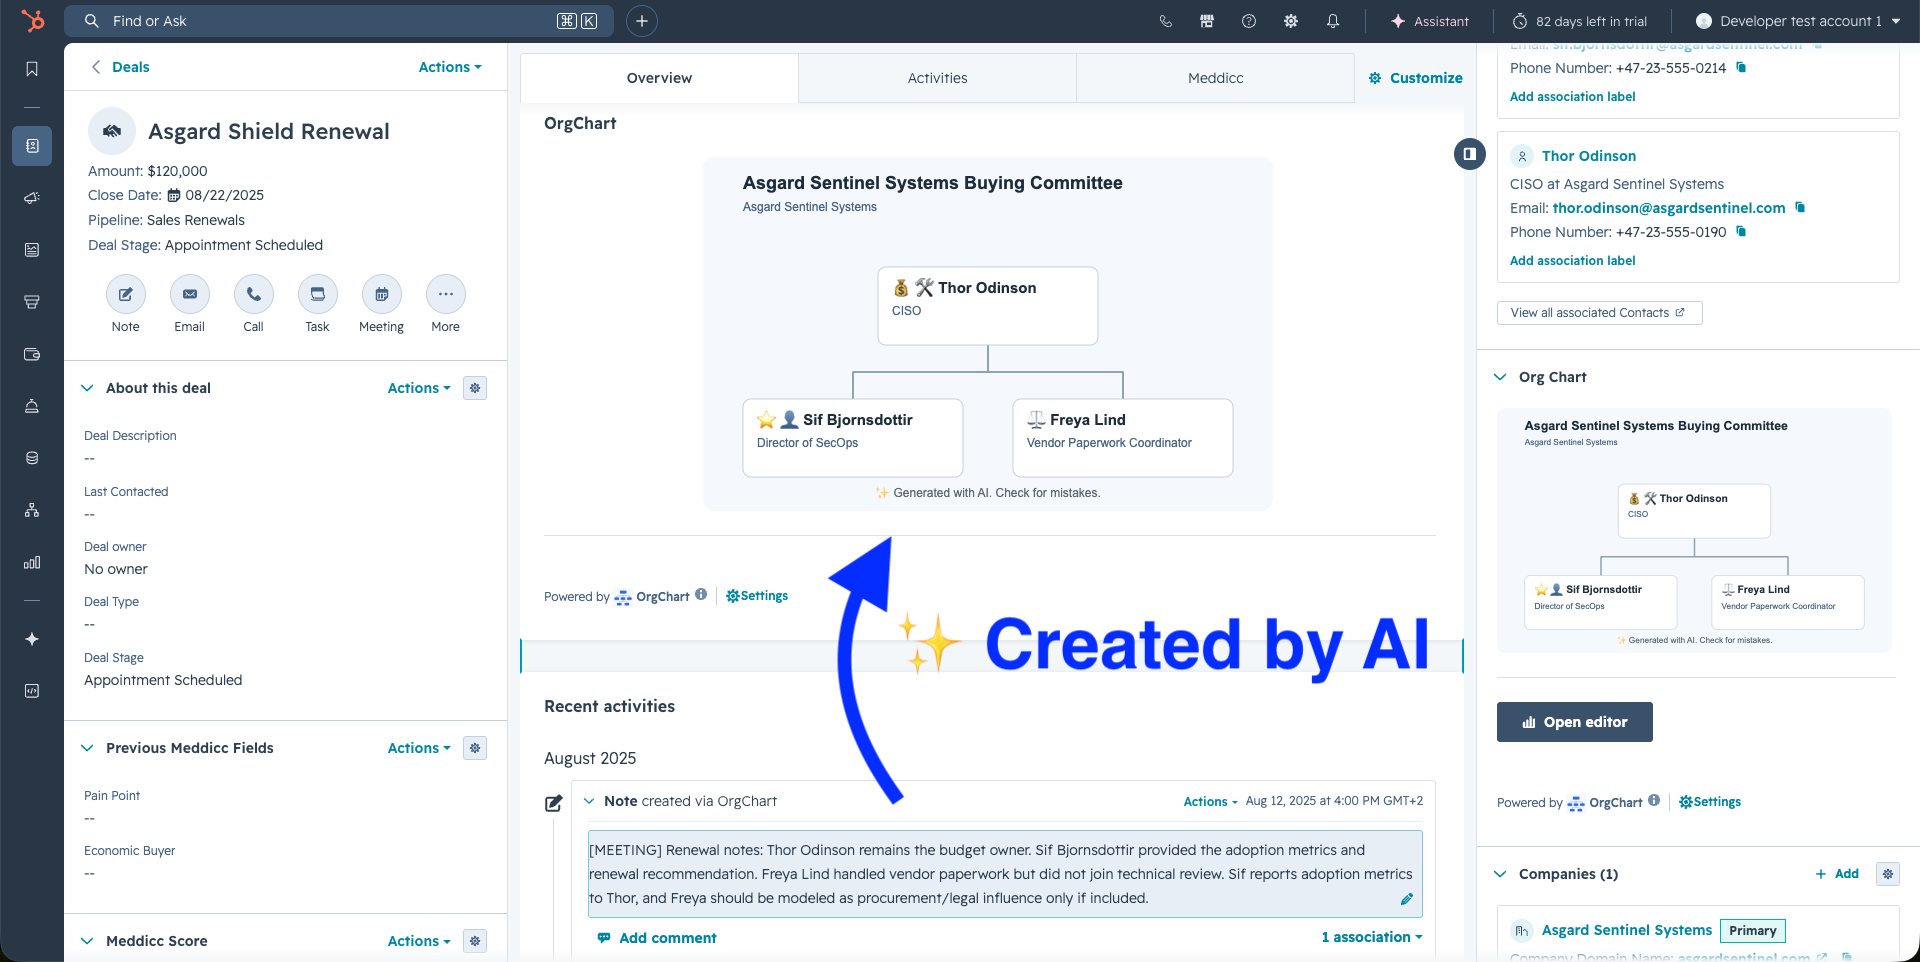Copy phone number +47-23-555-0214
The height and width of the screenshot is (962, 1920).
coord(1741,68)
